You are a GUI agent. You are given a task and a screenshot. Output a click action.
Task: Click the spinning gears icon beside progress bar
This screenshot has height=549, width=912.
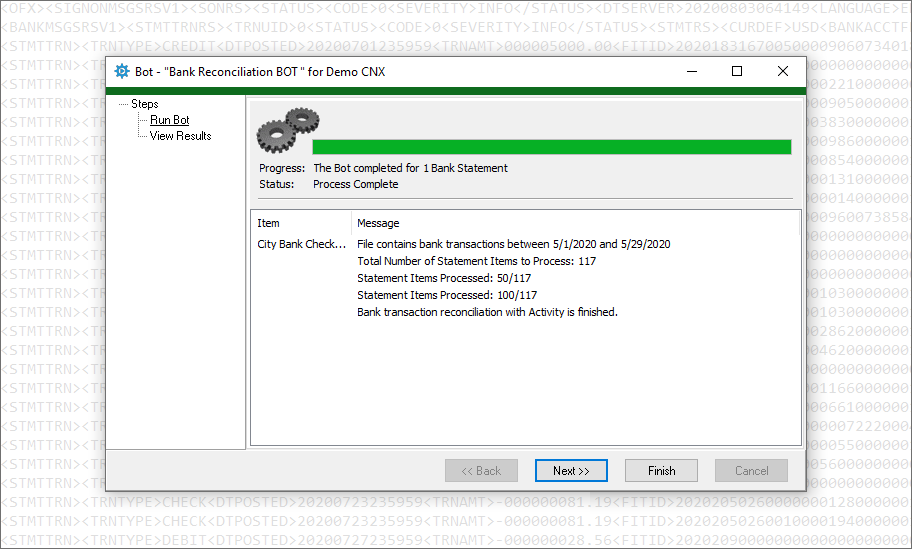click(287, 129)
